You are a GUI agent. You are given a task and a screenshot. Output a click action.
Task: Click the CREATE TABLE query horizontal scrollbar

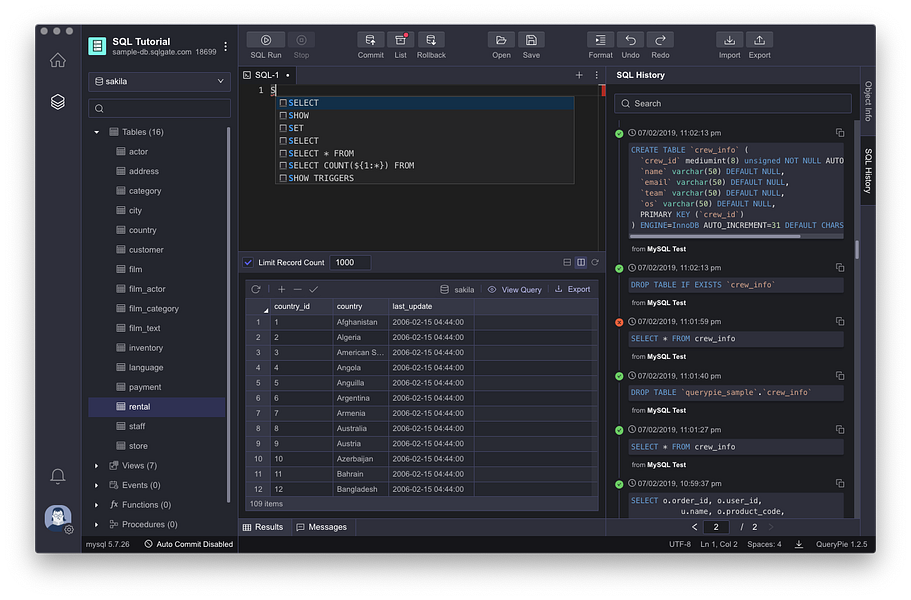click(x=715, y=236)
